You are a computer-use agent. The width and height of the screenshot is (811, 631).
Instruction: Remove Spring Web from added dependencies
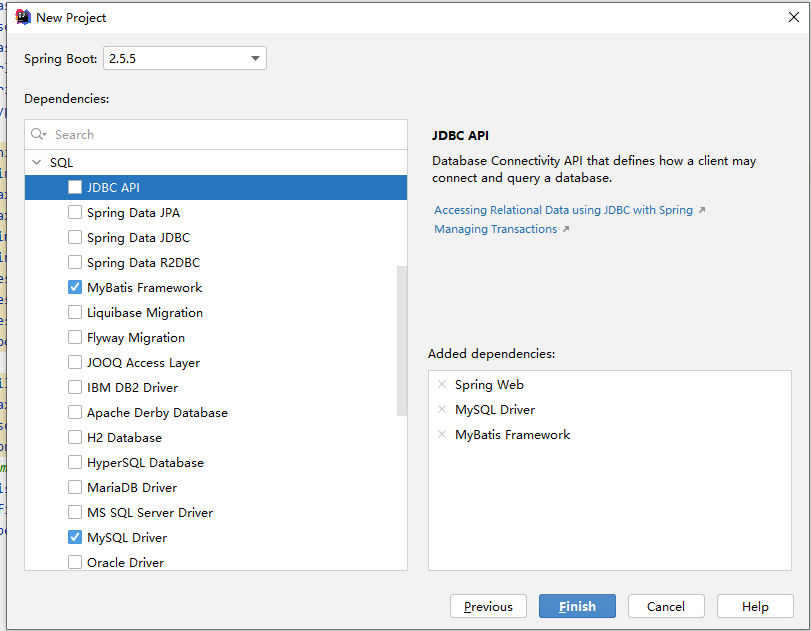[x=442, y=384]
